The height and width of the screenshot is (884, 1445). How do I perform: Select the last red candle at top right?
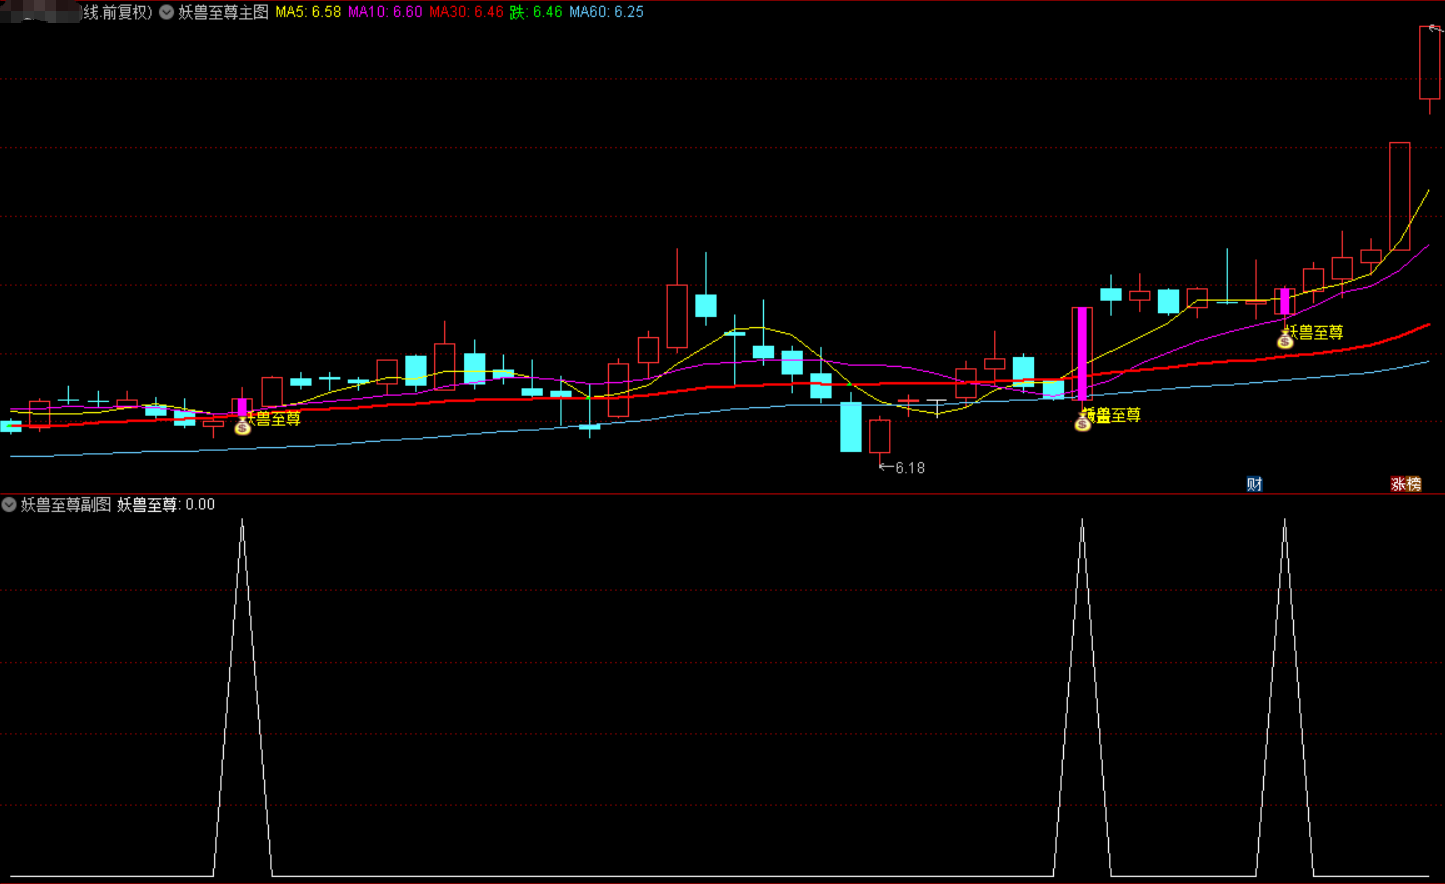click(x=1430, y=63)
